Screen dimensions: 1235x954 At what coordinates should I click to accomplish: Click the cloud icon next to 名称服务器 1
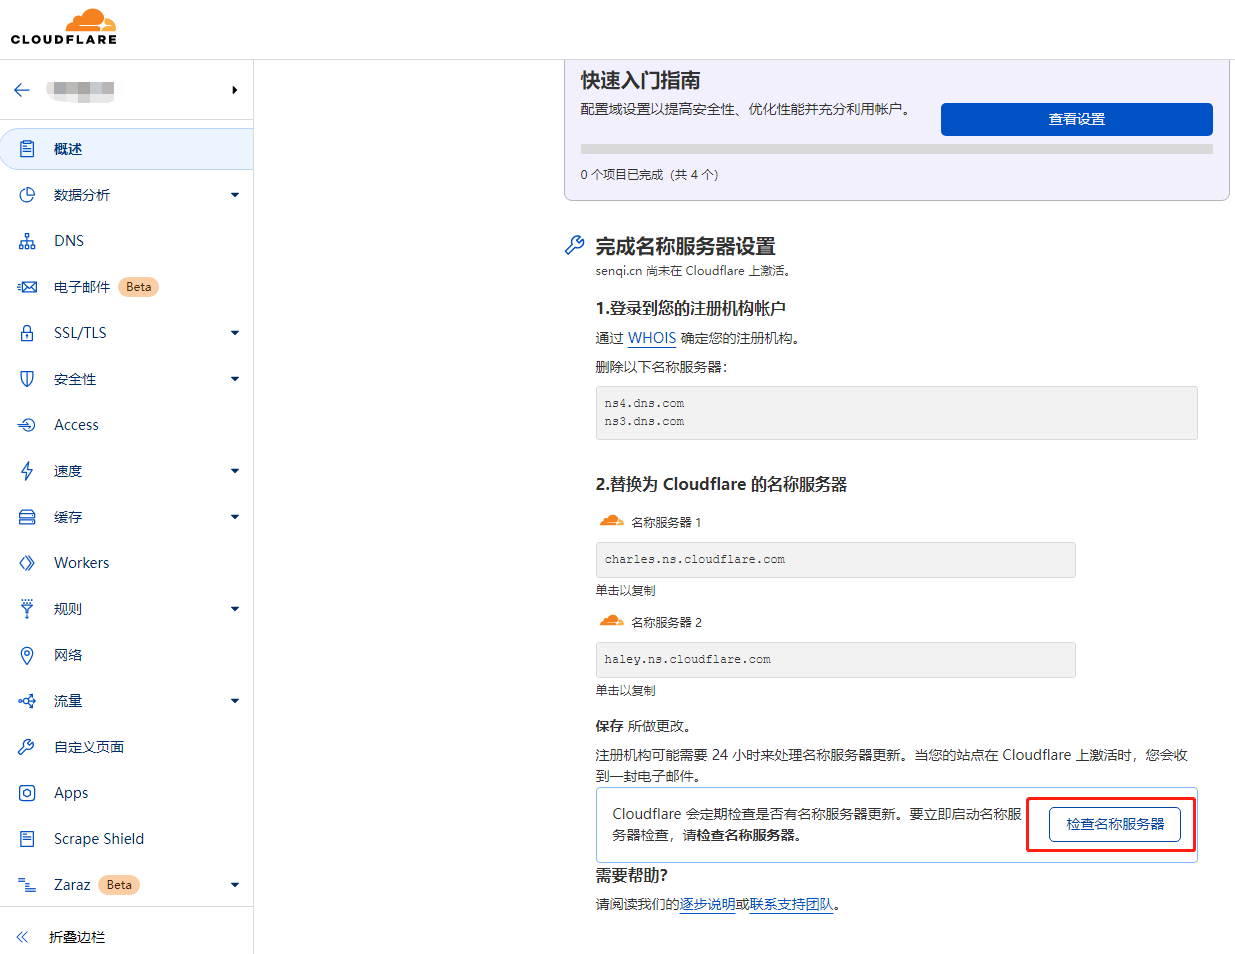[x=611, y=521]
